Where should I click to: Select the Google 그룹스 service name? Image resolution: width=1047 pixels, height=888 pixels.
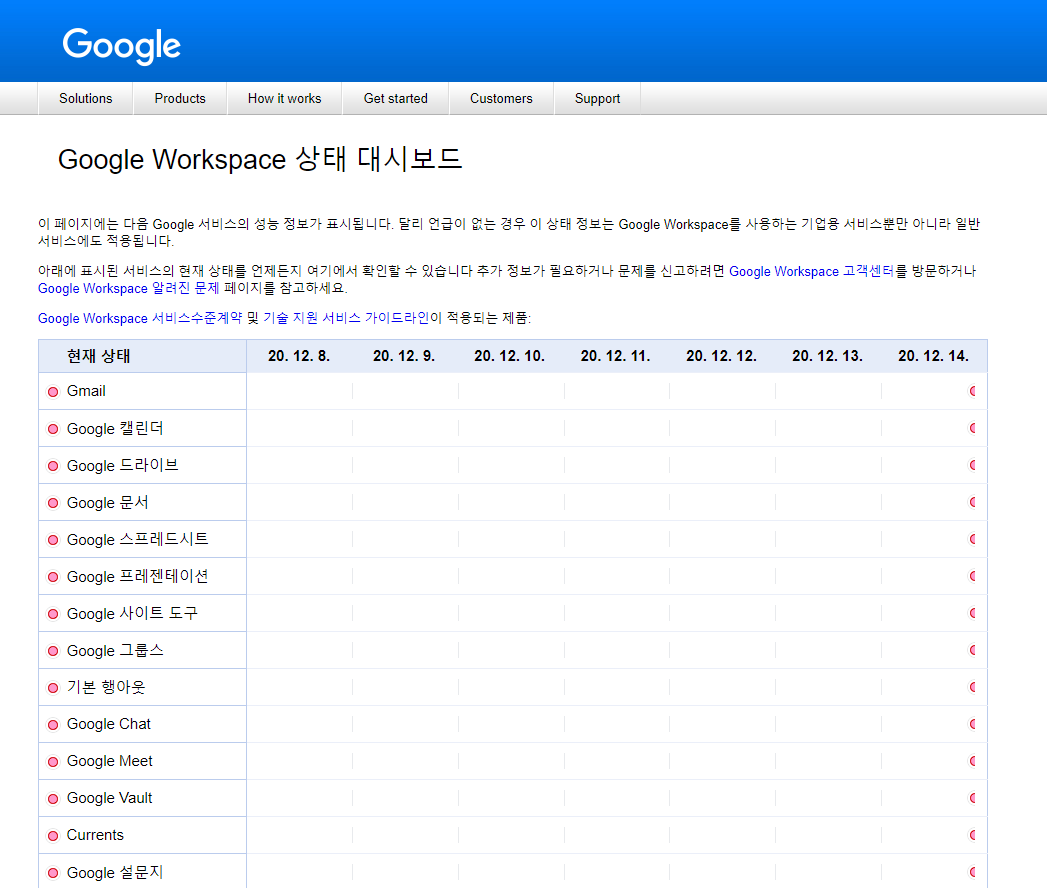[115, 650]
